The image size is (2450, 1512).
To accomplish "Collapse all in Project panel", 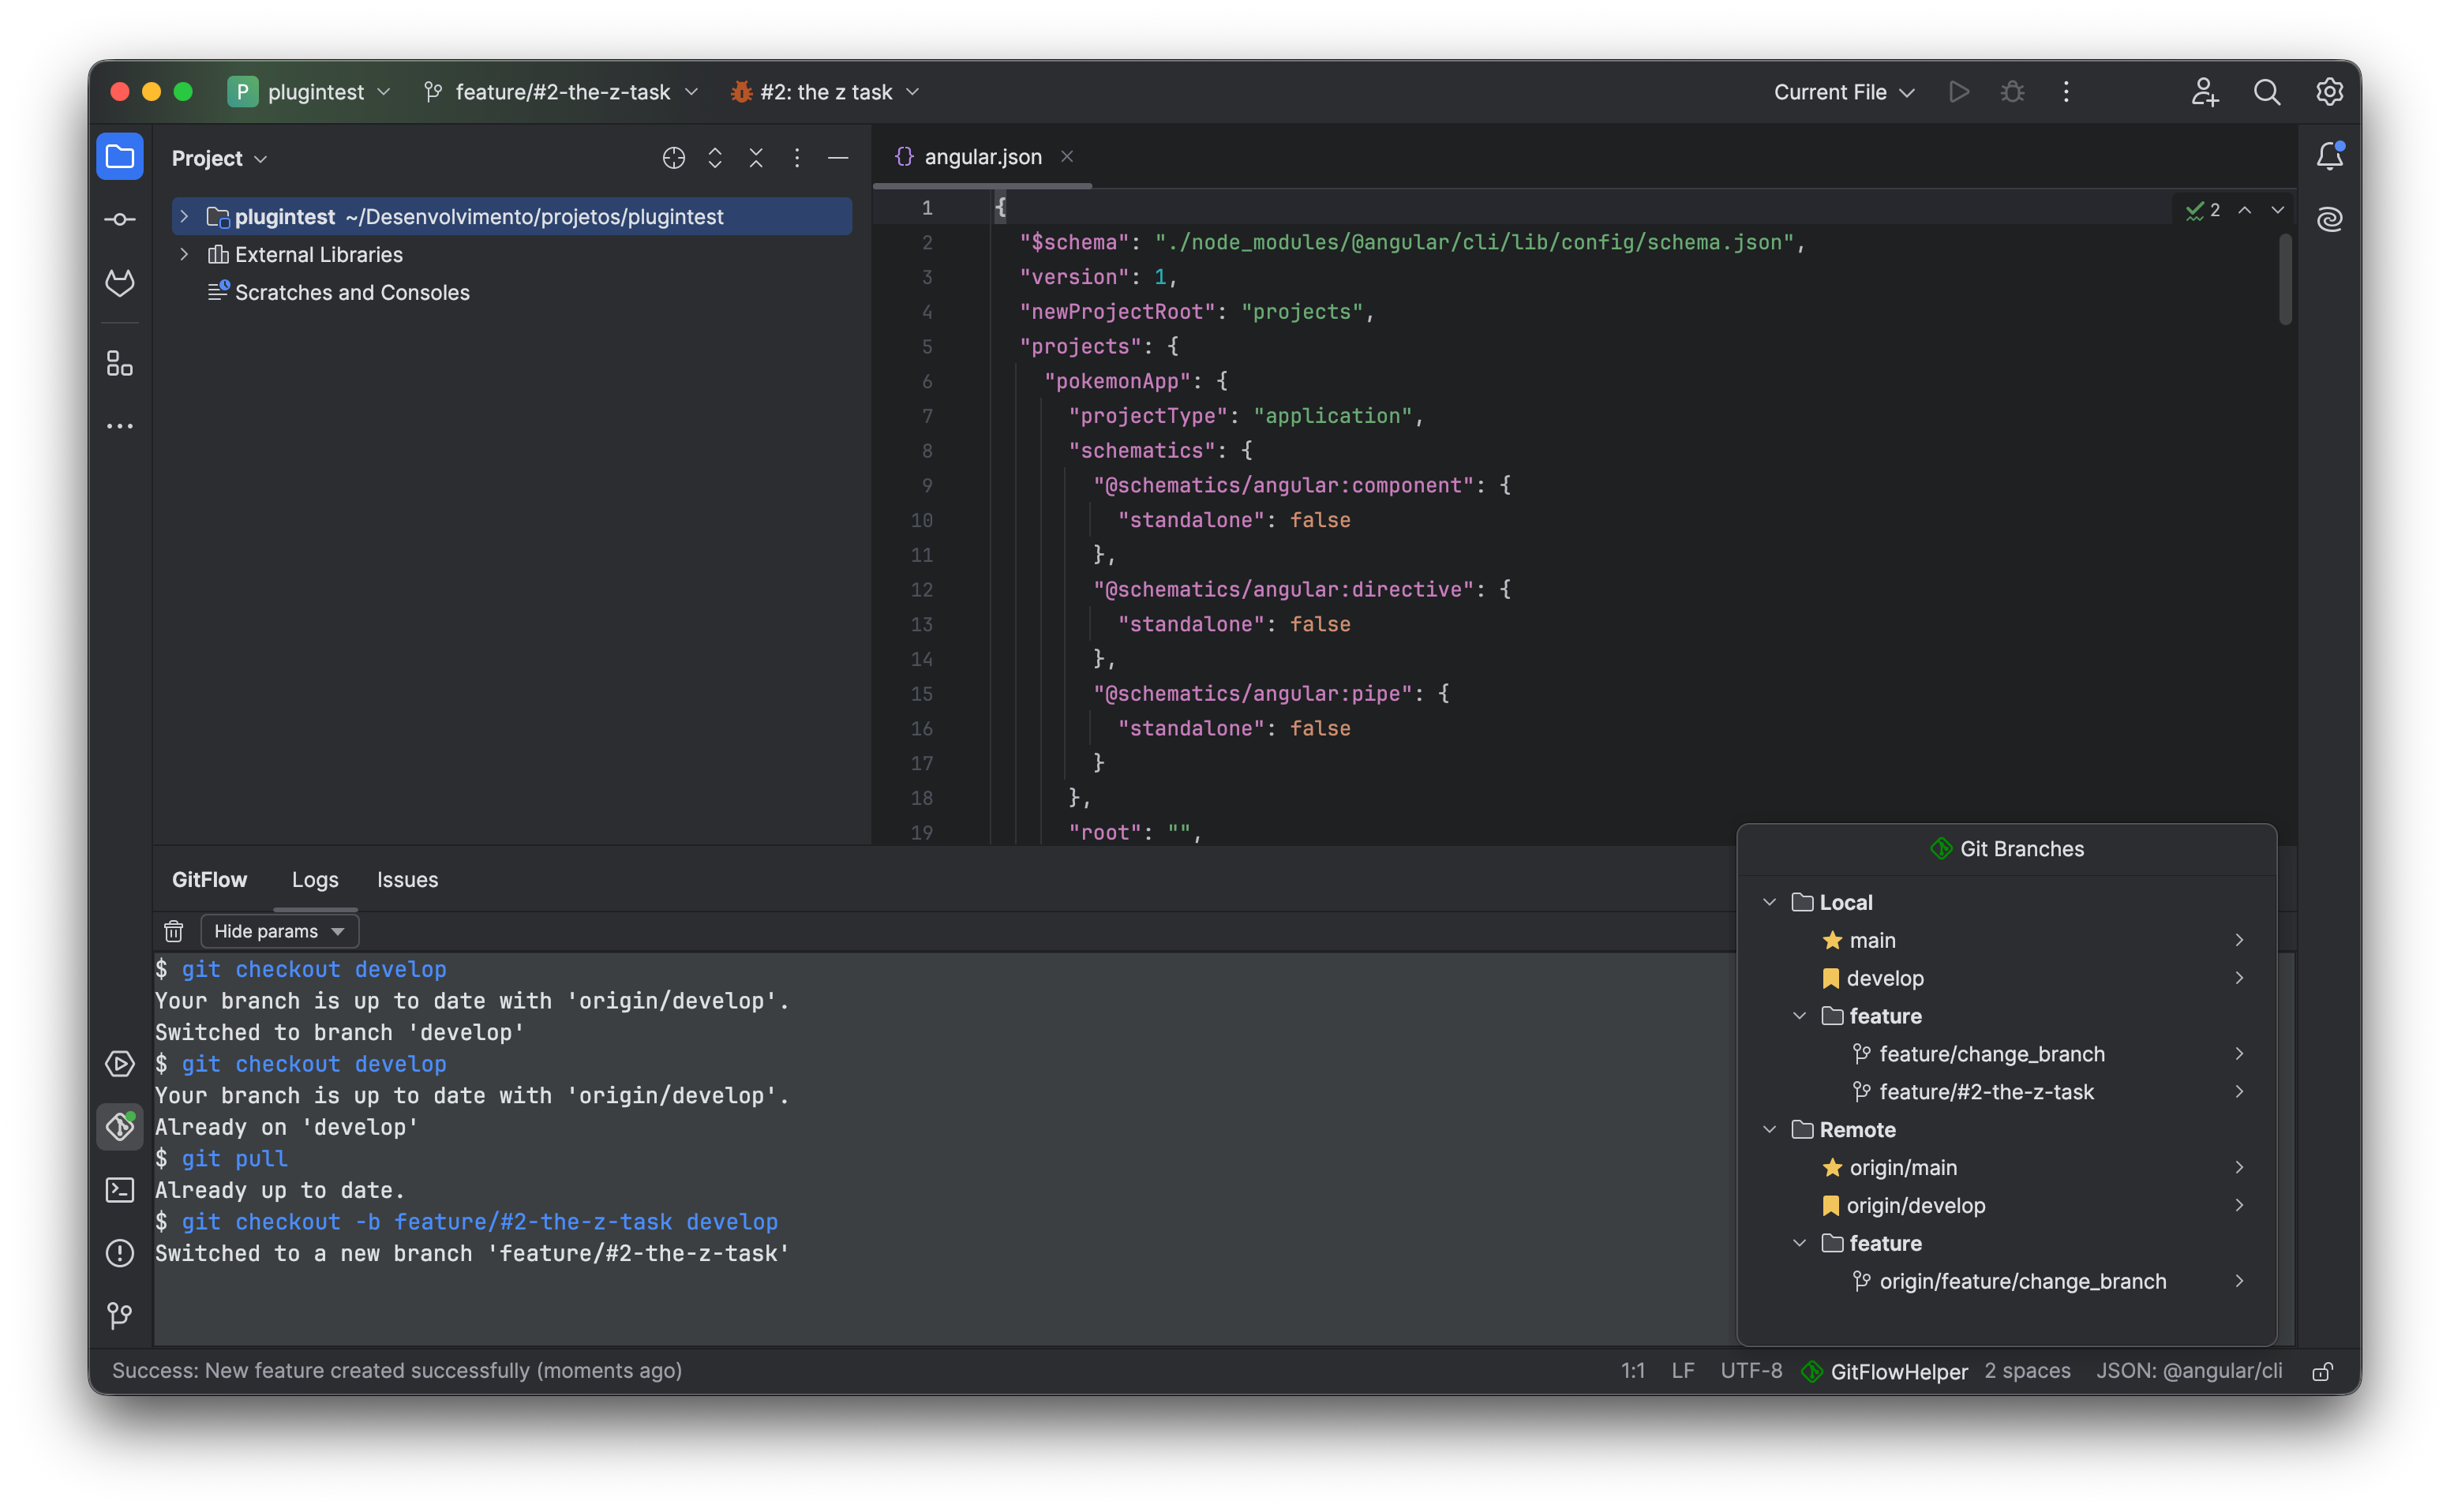I will click(x=756, y=158).
